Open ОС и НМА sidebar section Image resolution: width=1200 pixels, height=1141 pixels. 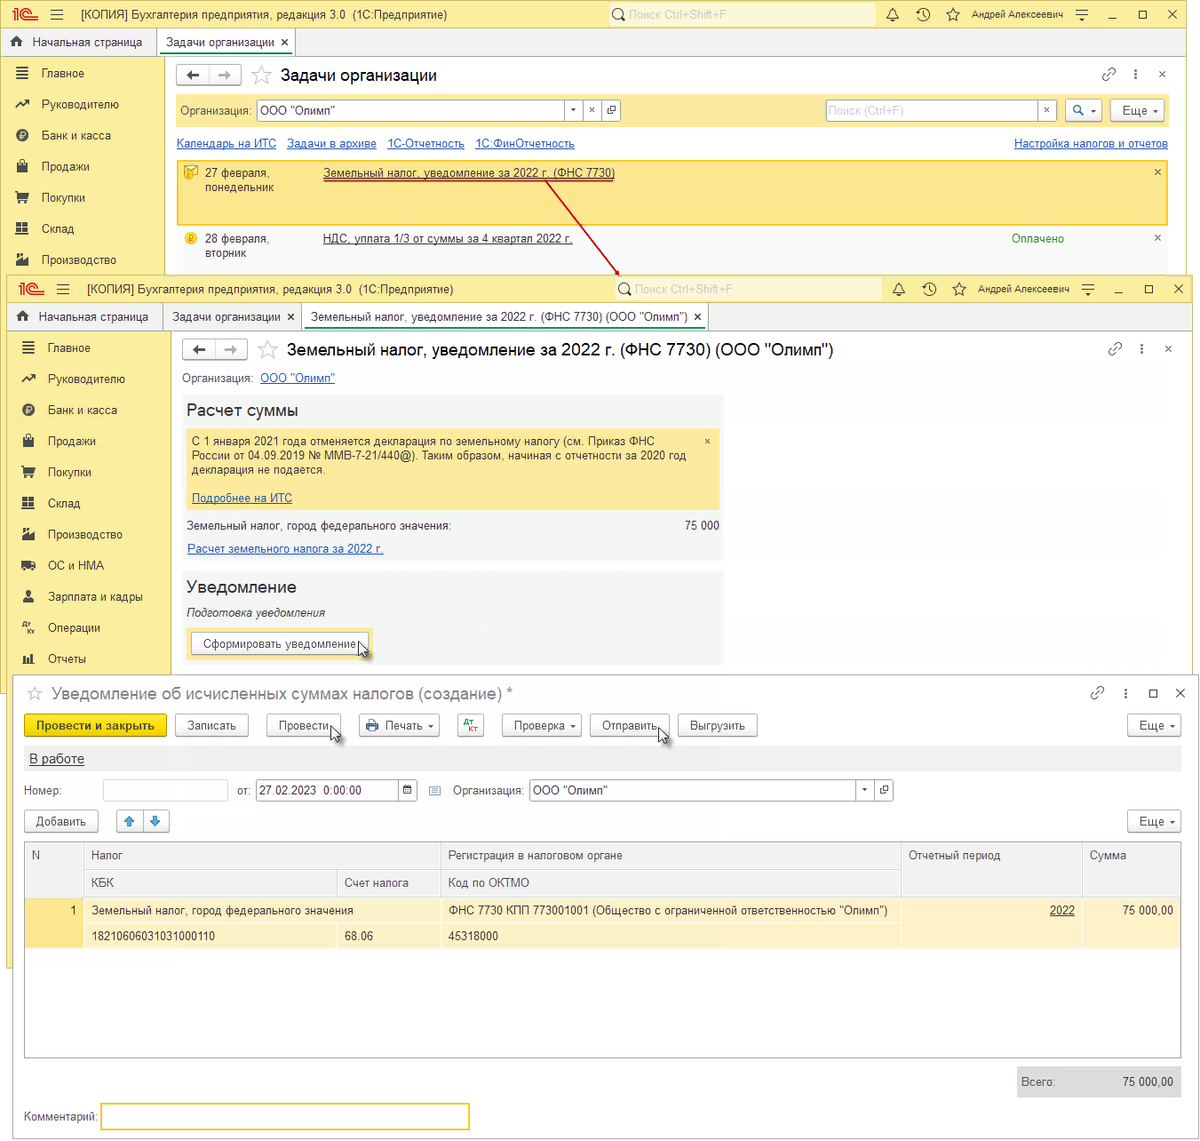click(76, 565)
